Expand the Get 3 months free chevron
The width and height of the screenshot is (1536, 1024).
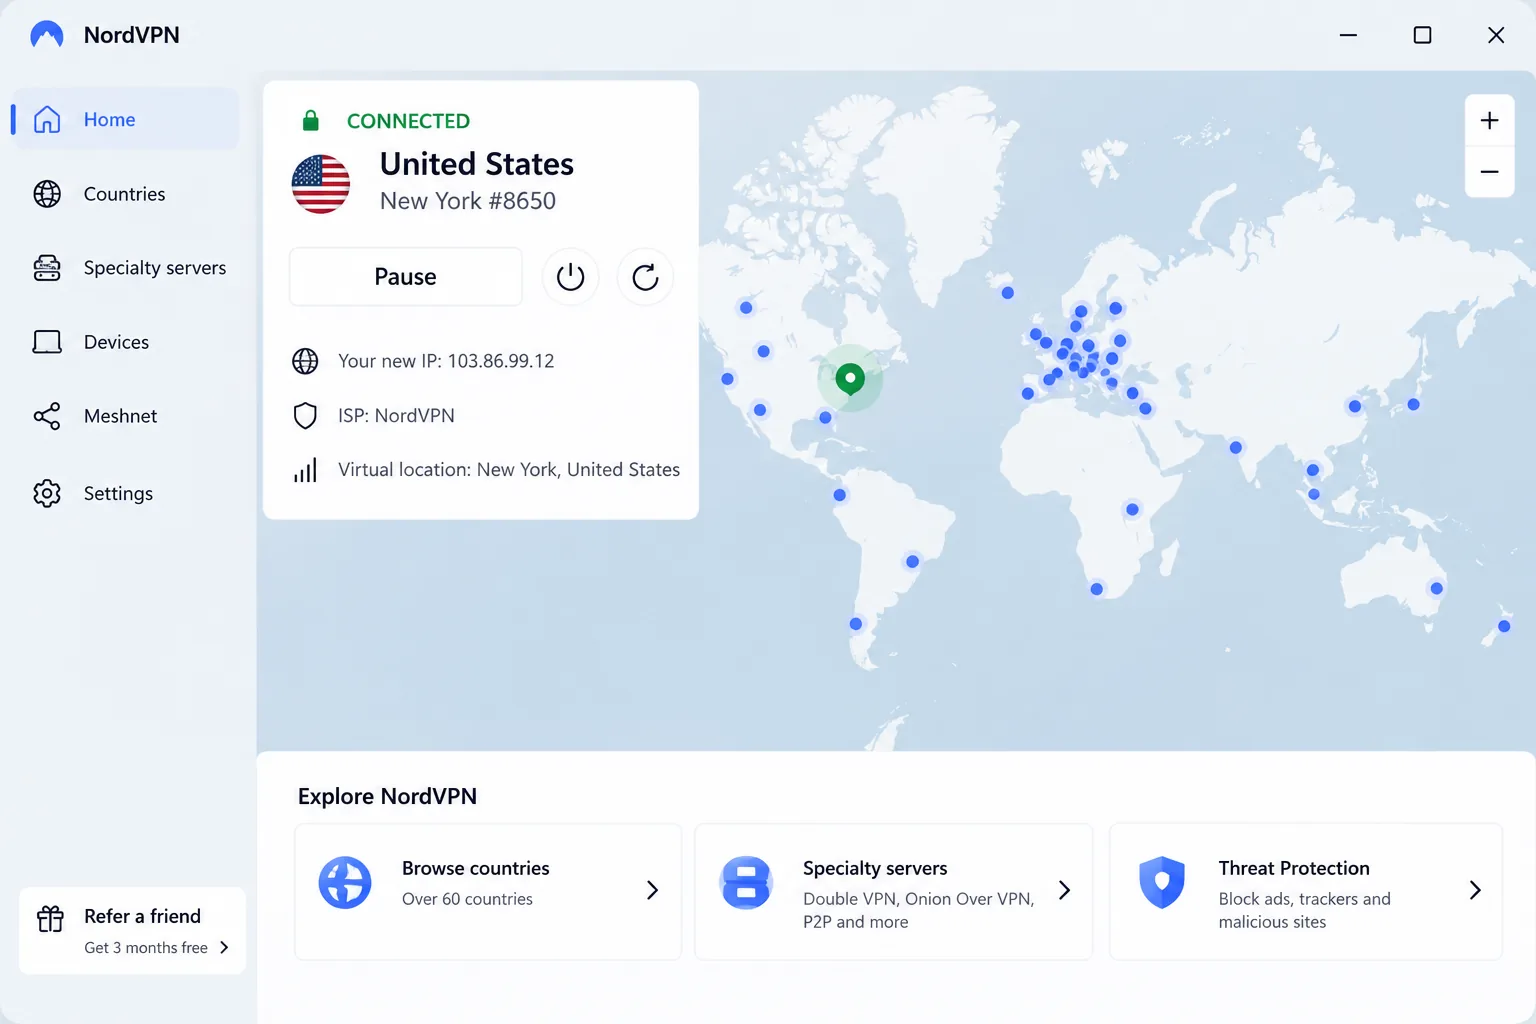click(224, 947)
